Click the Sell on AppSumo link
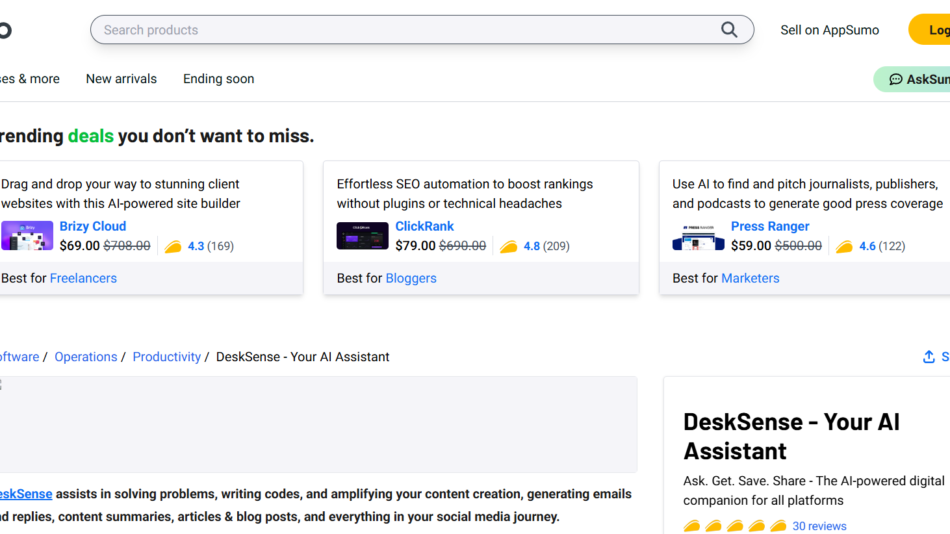950x534 pixels. 829,30
